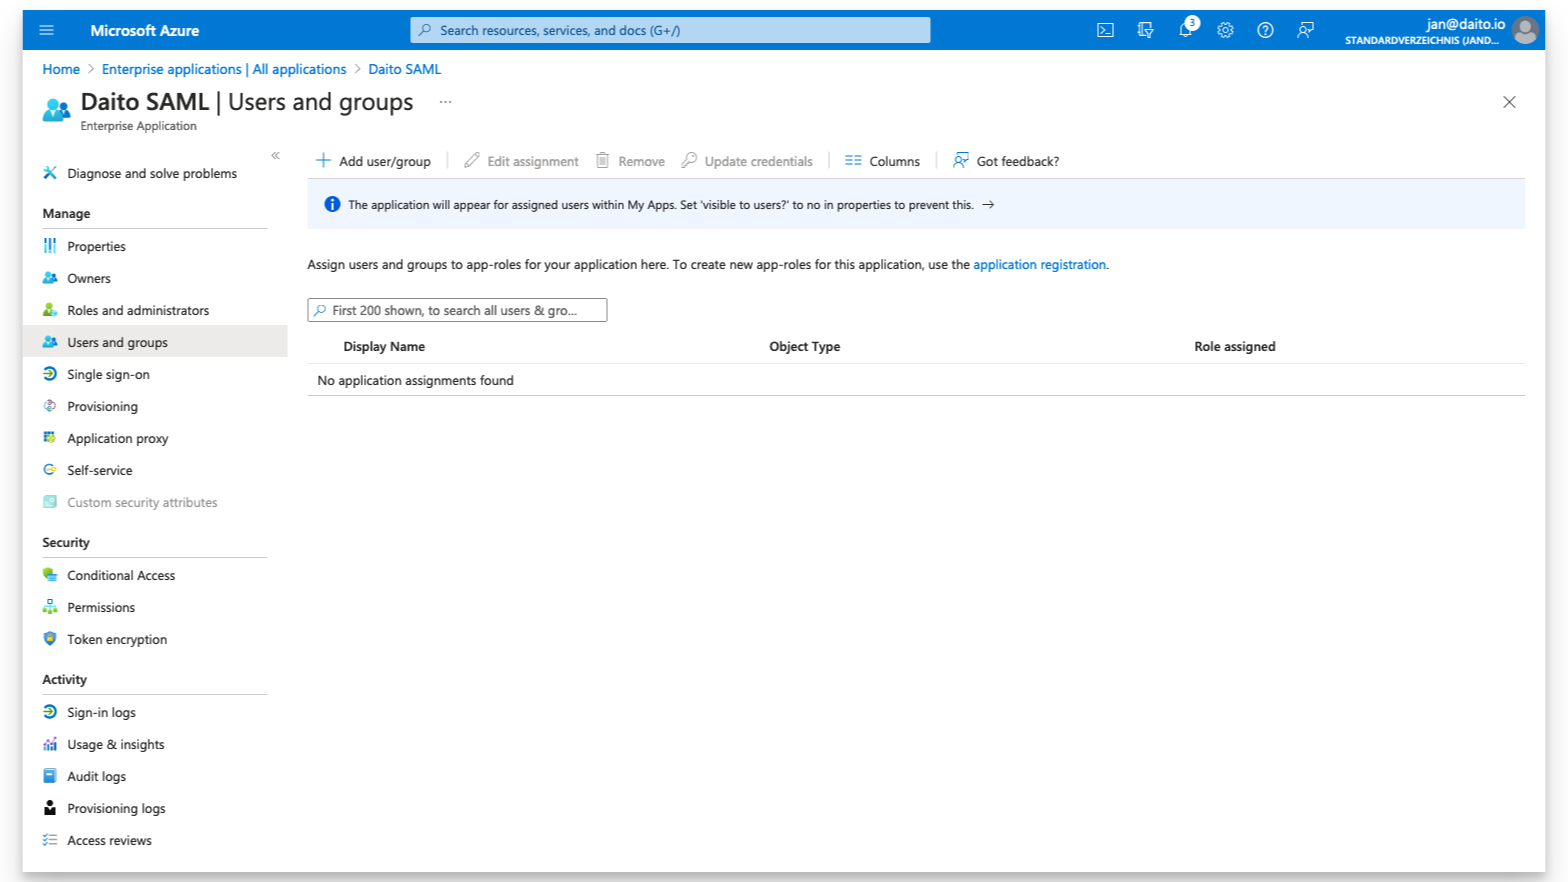Focus the global search resources box
The width and height of the screenshot is (1568, 882).
pos(670,30)
